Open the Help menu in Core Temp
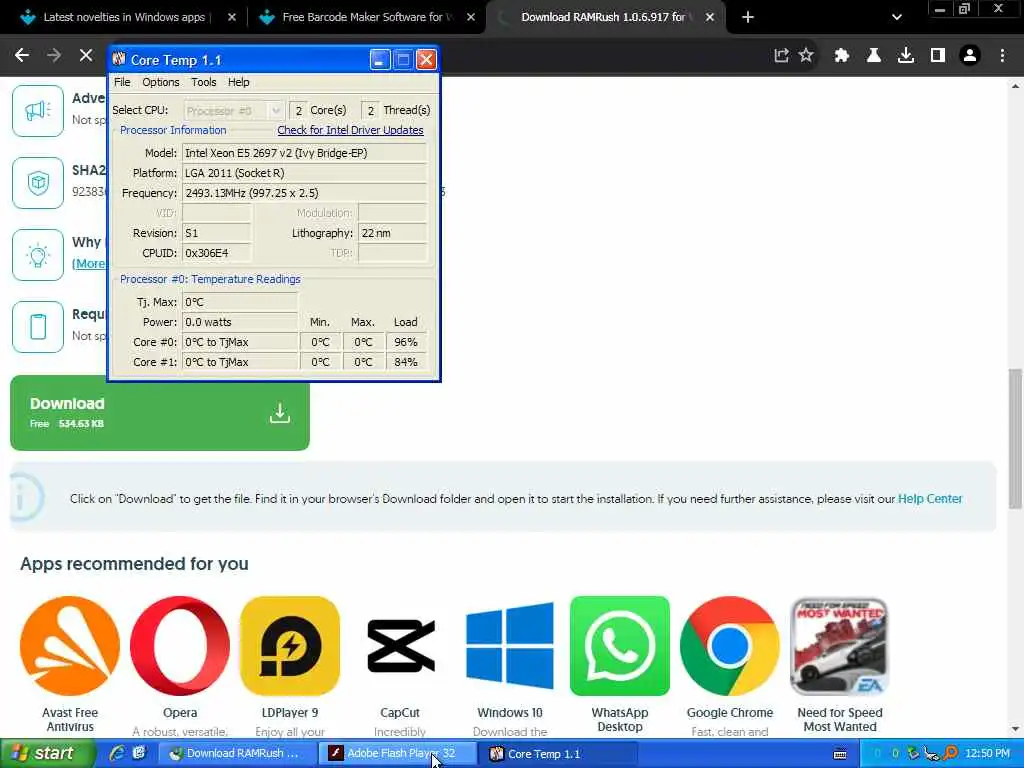This screenshot has width=1024, height=768. 238,82
